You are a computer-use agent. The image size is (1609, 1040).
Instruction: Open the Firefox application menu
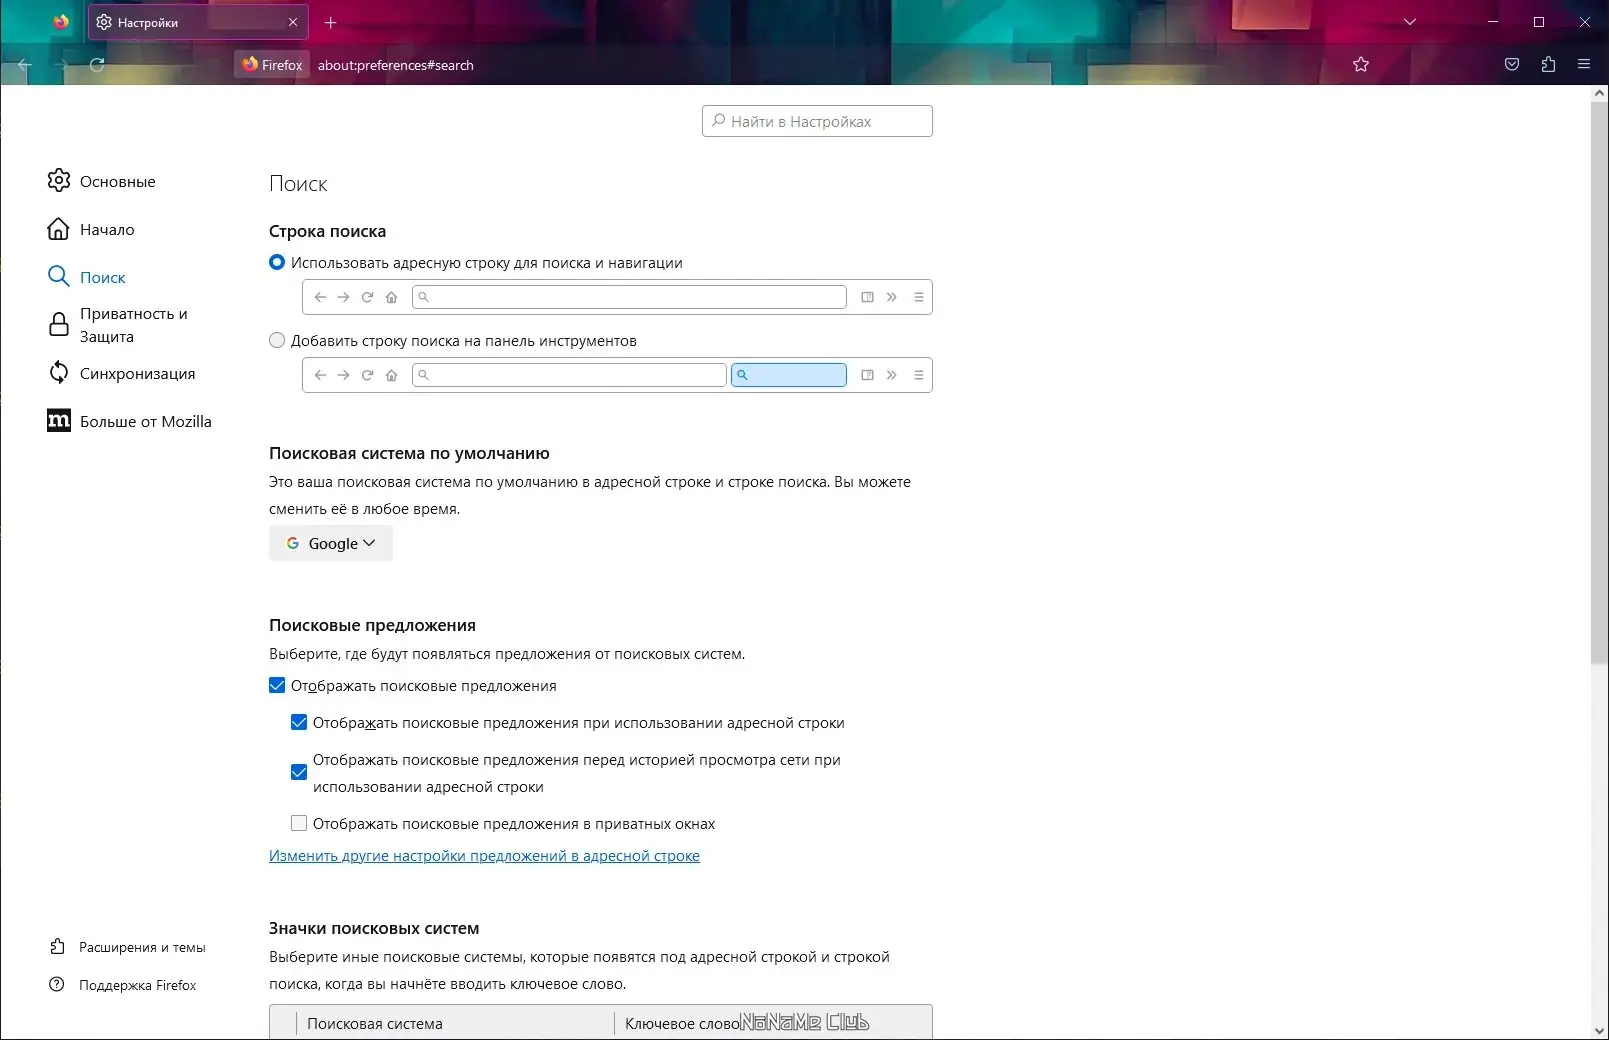click(x=1584, y=65)
